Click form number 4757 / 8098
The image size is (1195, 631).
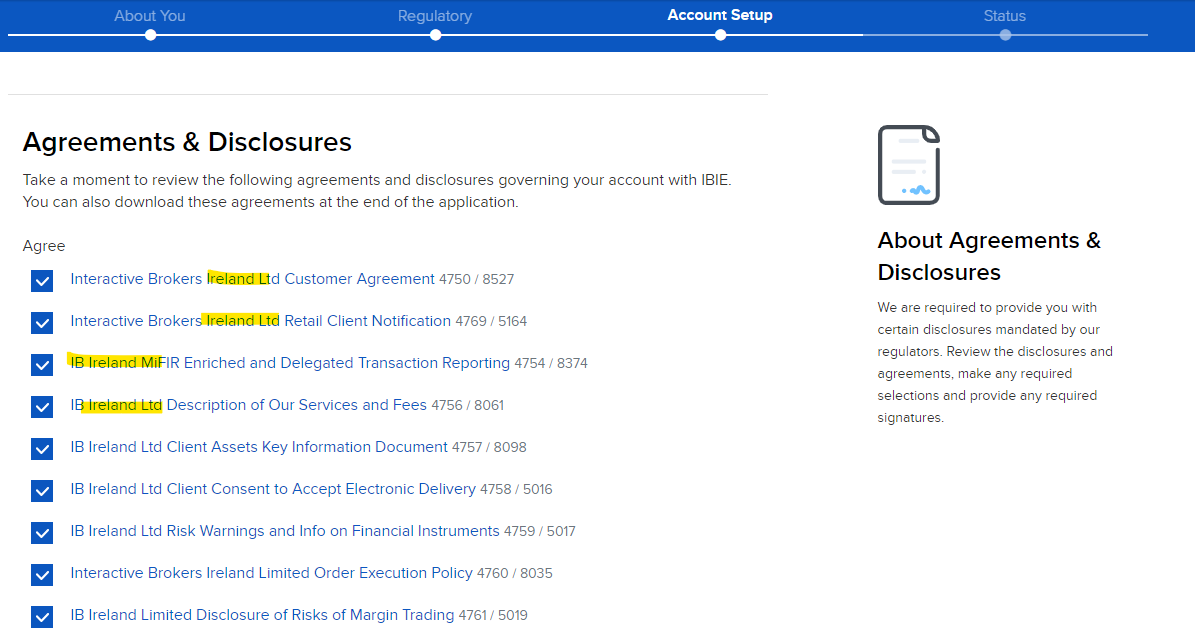(x=489, y=447)
